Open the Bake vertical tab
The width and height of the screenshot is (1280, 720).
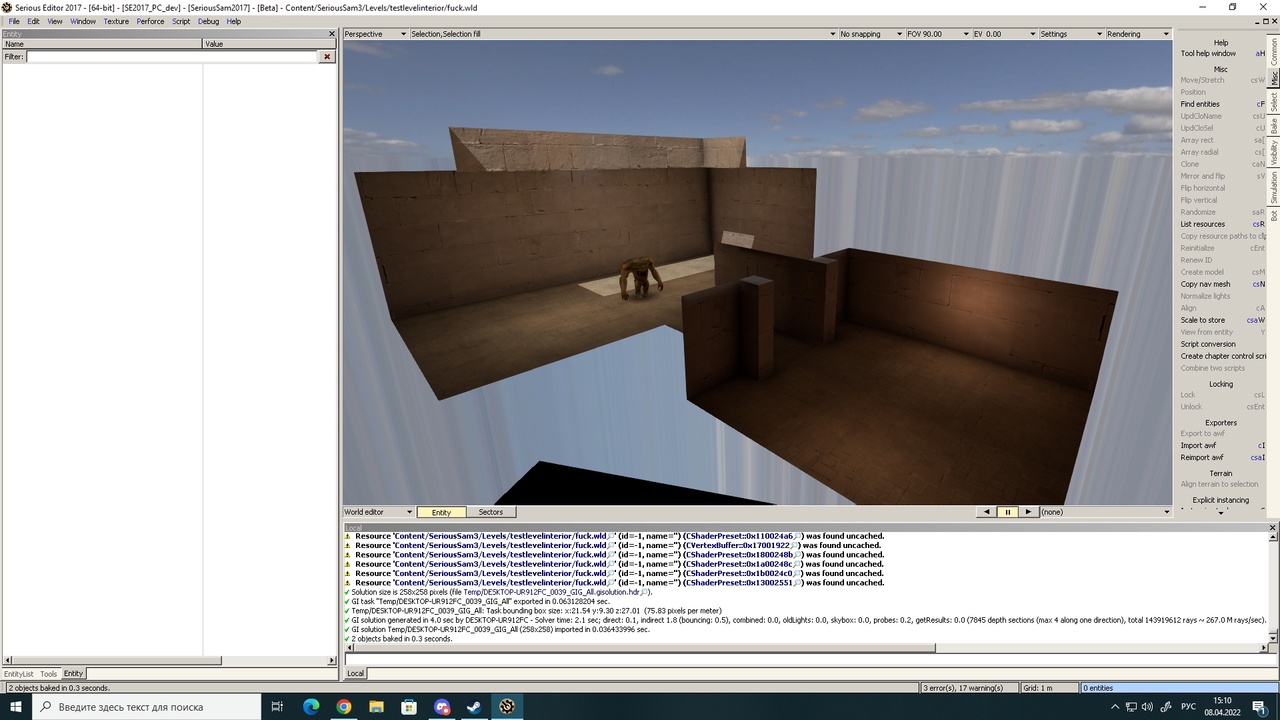1274,126
